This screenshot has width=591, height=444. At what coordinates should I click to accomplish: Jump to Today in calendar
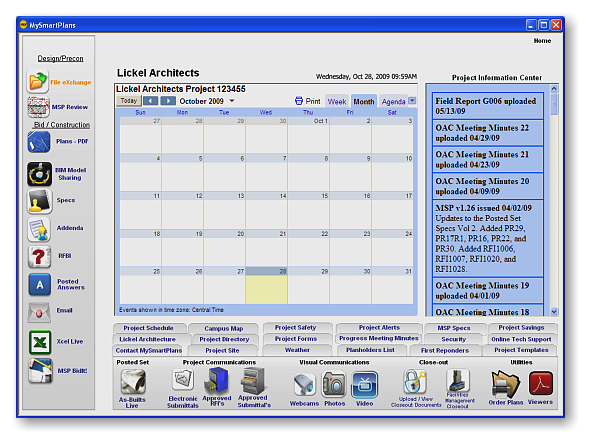(129, 101)
